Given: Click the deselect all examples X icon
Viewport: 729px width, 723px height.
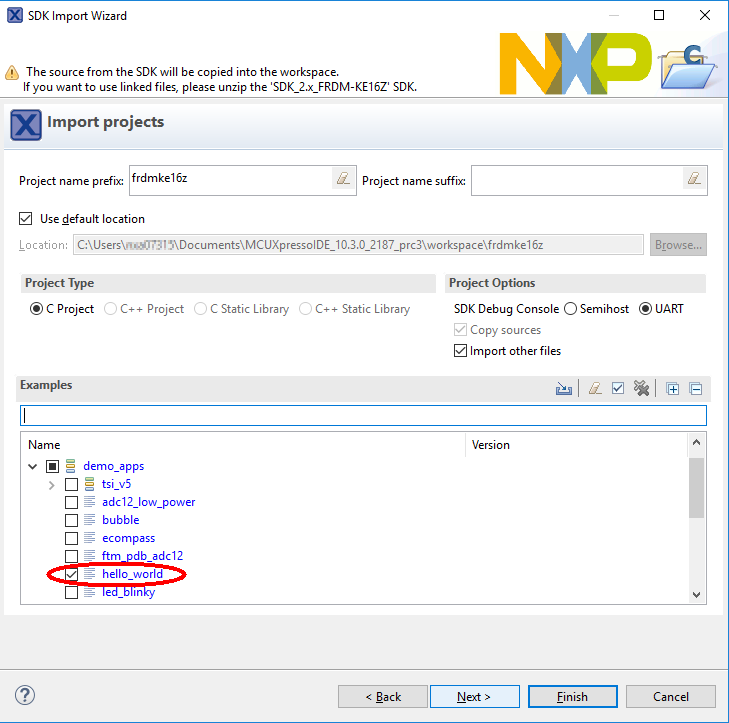Looking at the screenshot, I should coord(641,389).
